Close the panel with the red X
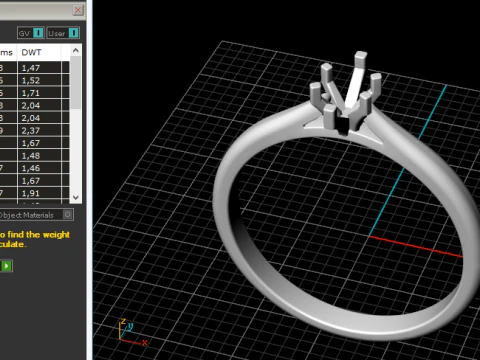 (x=78, y=10)
